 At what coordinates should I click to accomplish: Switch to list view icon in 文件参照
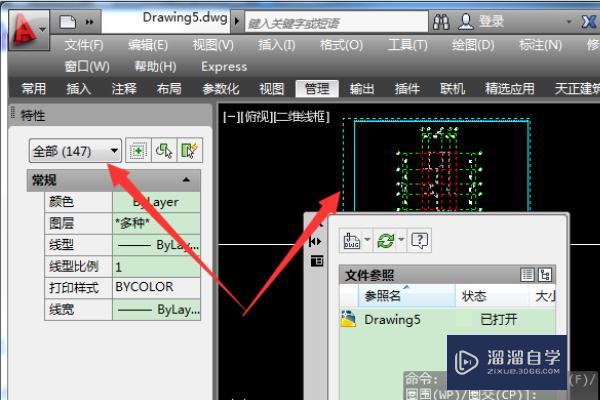tap(527, 274)
